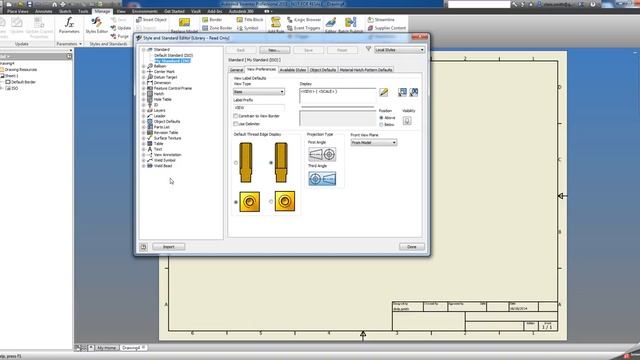Image resolution: width=640 pixels, height=360 pixels.
Task: Click the Import button
Action: coord(169,247)
